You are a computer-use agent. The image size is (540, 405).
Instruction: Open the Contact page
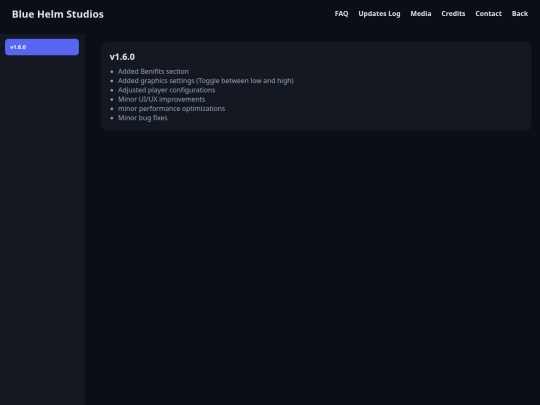pyautogui.click(x=488, y=14)
